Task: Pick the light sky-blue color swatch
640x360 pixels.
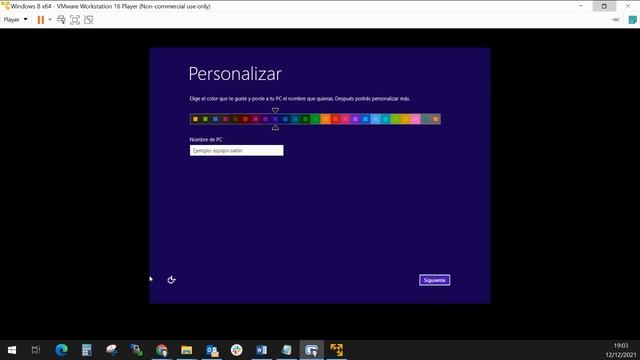Action: click(x=376, y=119)
